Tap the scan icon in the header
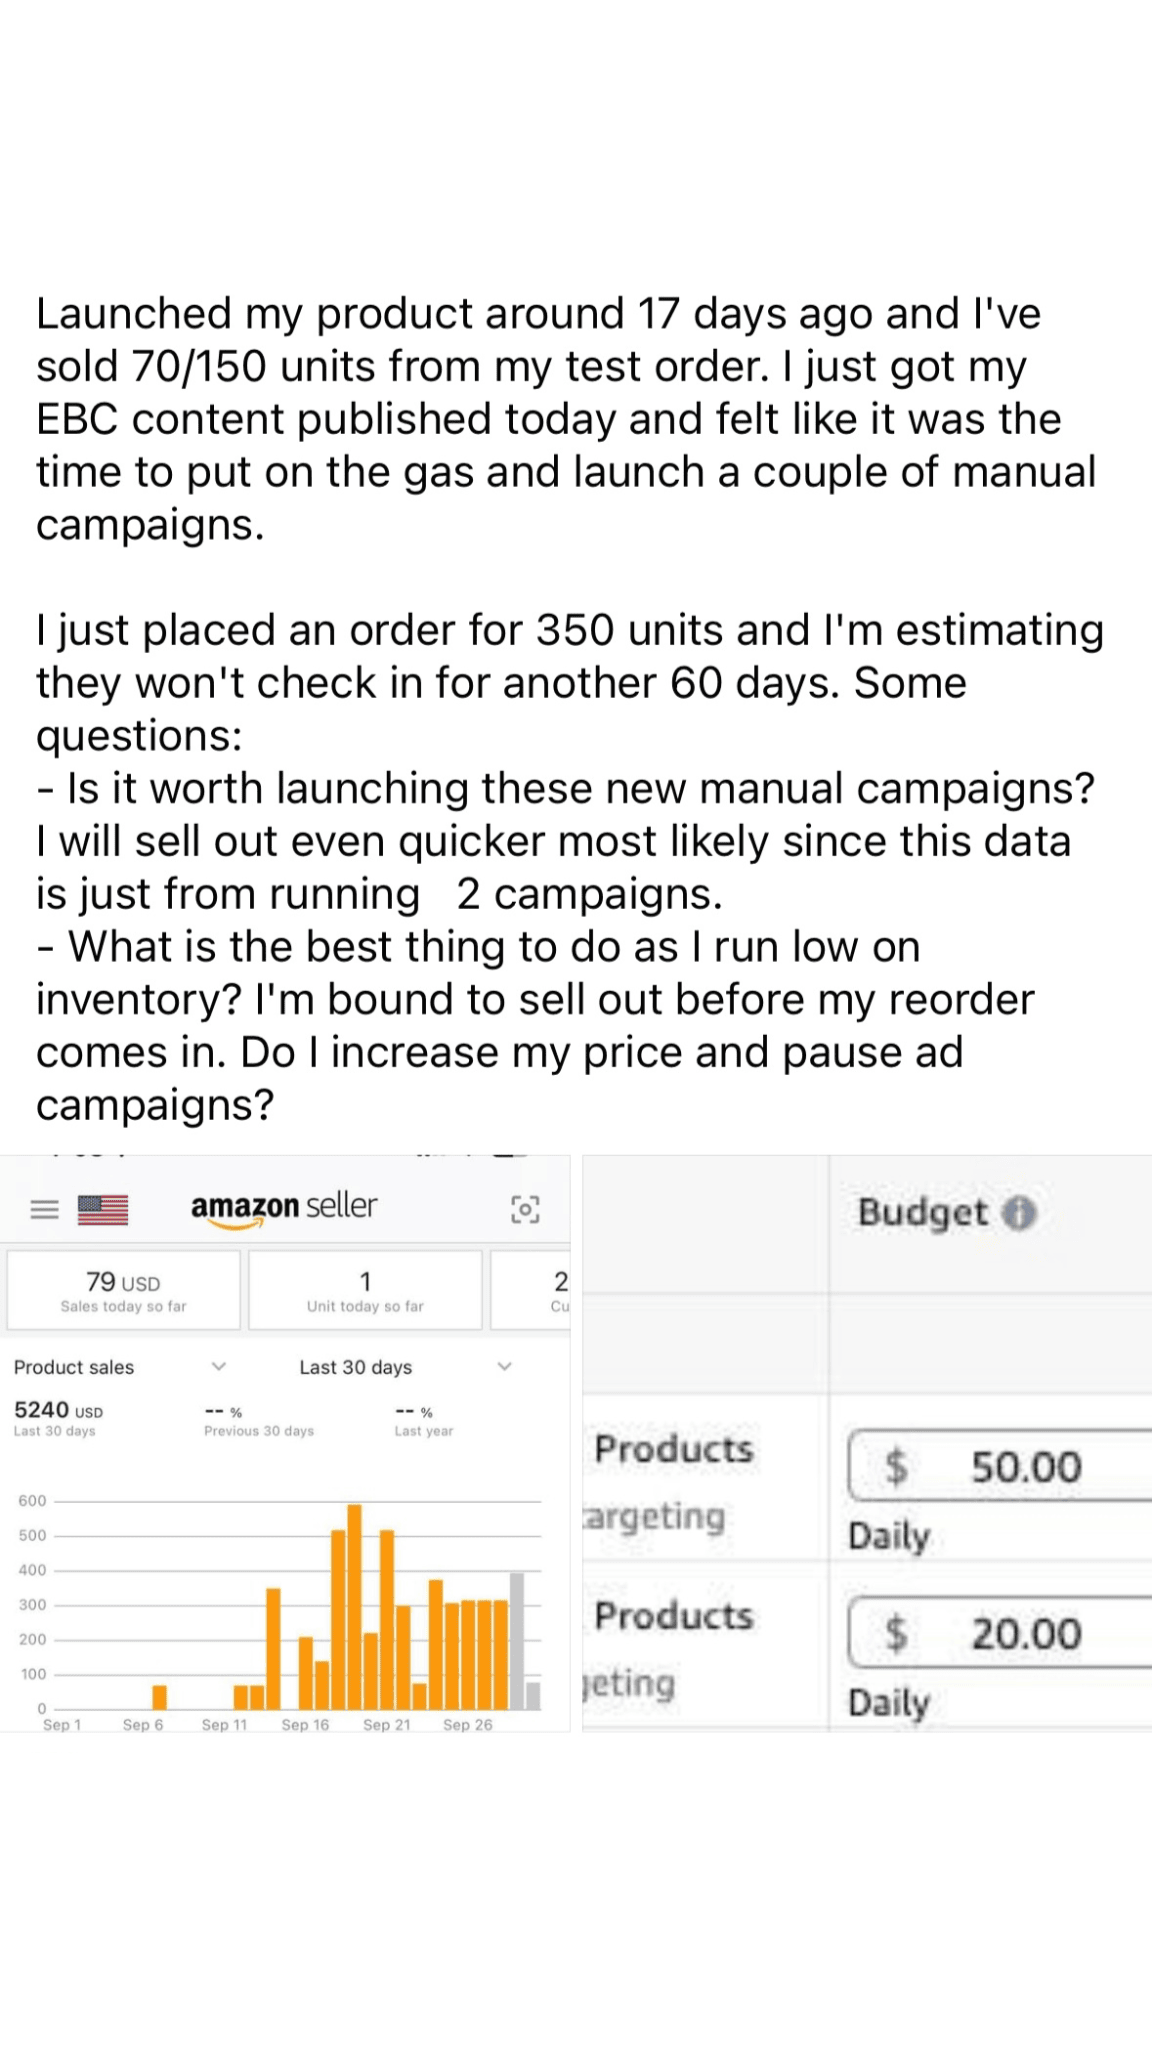The height and width of the screenshot is (2048, 1152). 525,1209
